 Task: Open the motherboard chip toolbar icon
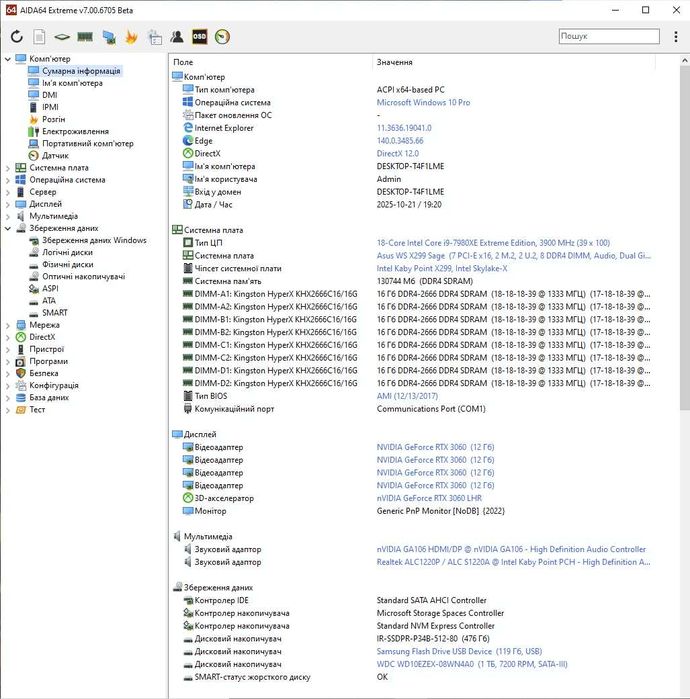[x=62, y=37]
